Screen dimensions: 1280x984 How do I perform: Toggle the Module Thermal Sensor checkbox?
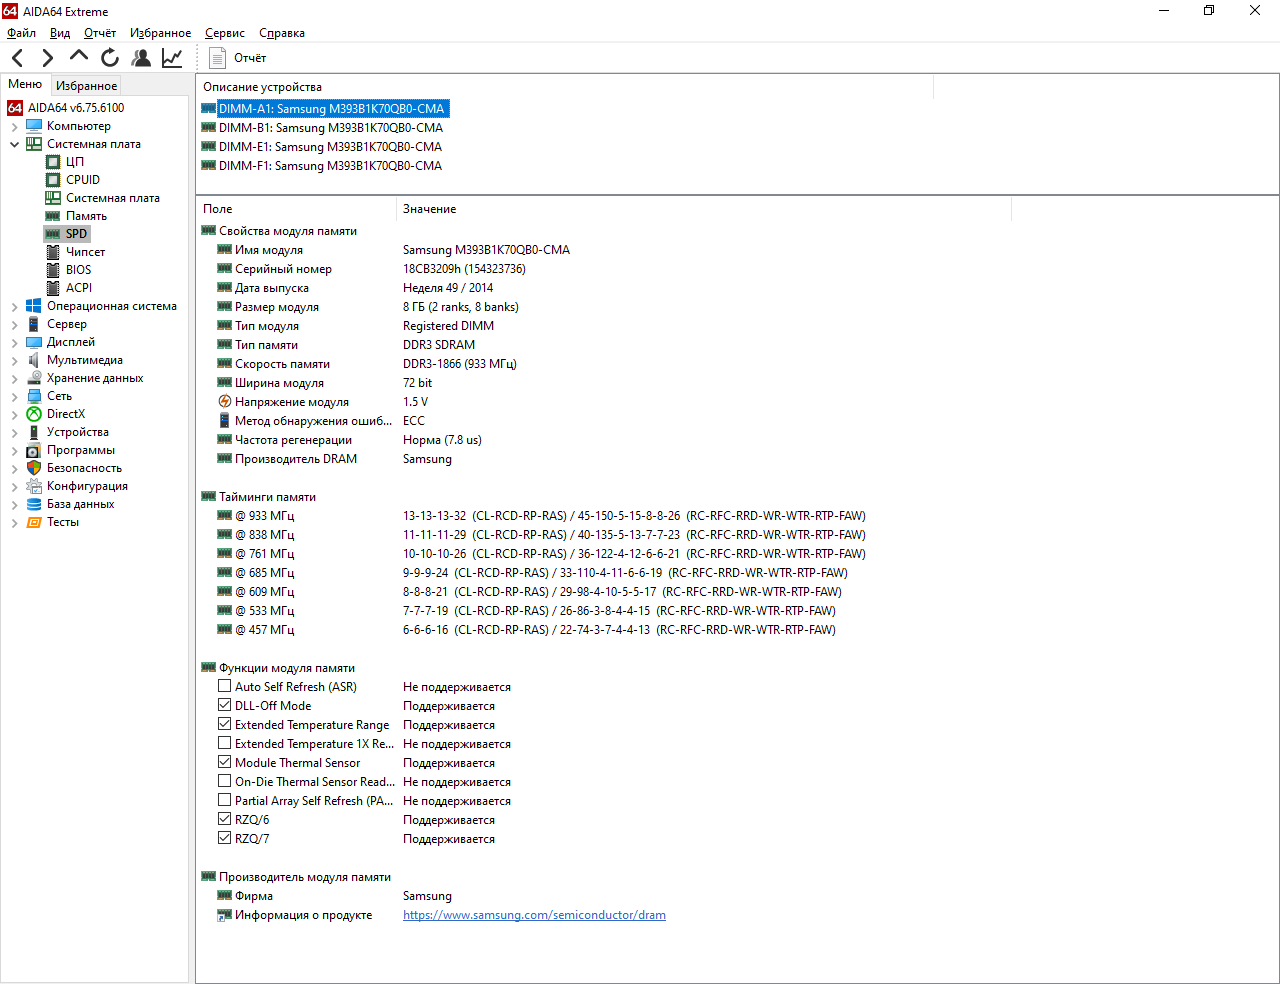[x=225, y=763]
